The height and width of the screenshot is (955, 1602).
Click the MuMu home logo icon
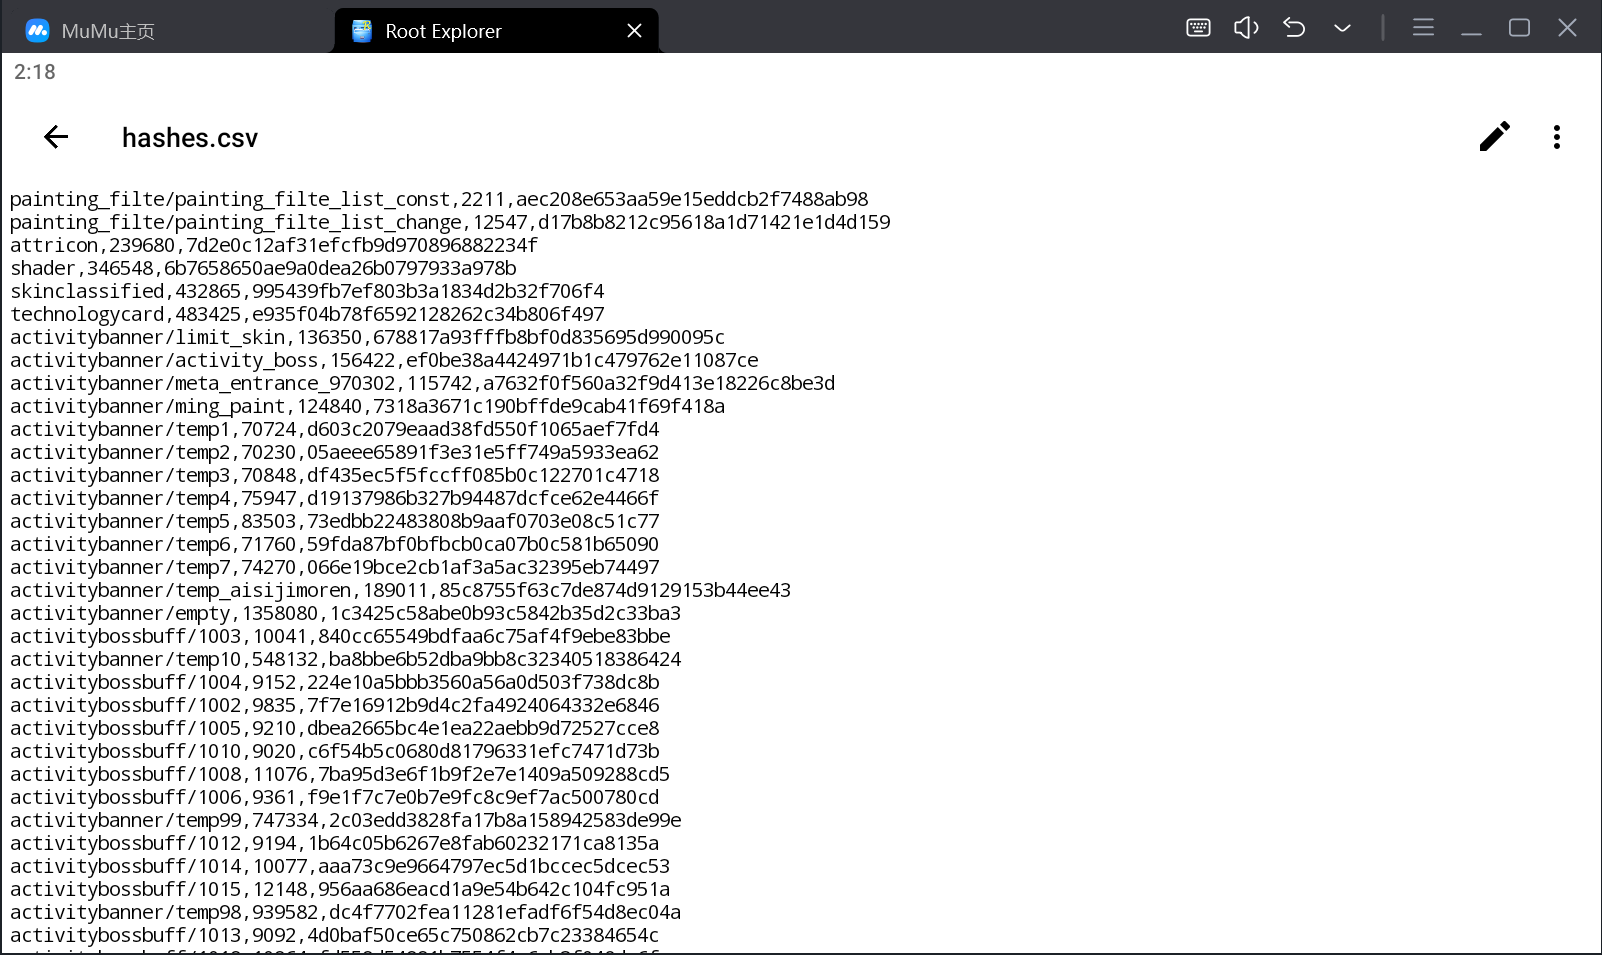pyautogui.click(x=38, y=31)
